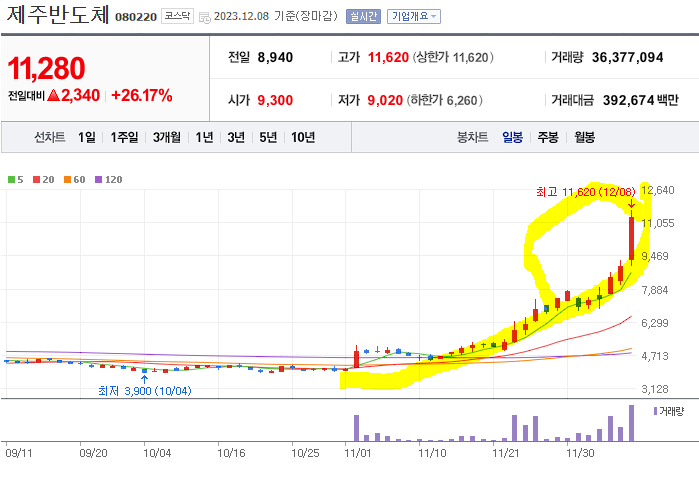Image resolution: width=699 pixels, height=480 pixels.
Task: Click the 고가 value 11,620
Action: click(x=388, y=57)
